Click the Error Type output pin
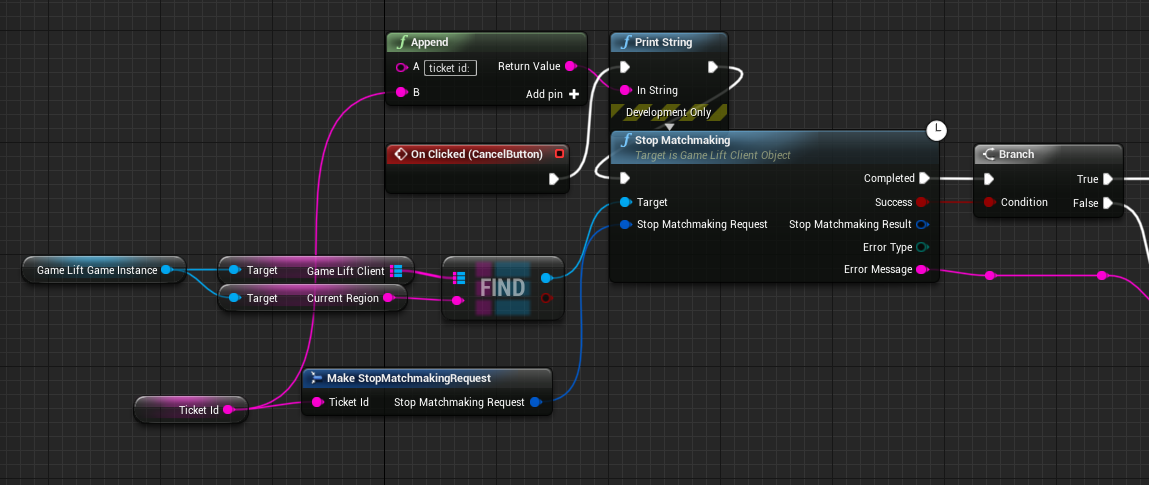 [922, 247]
